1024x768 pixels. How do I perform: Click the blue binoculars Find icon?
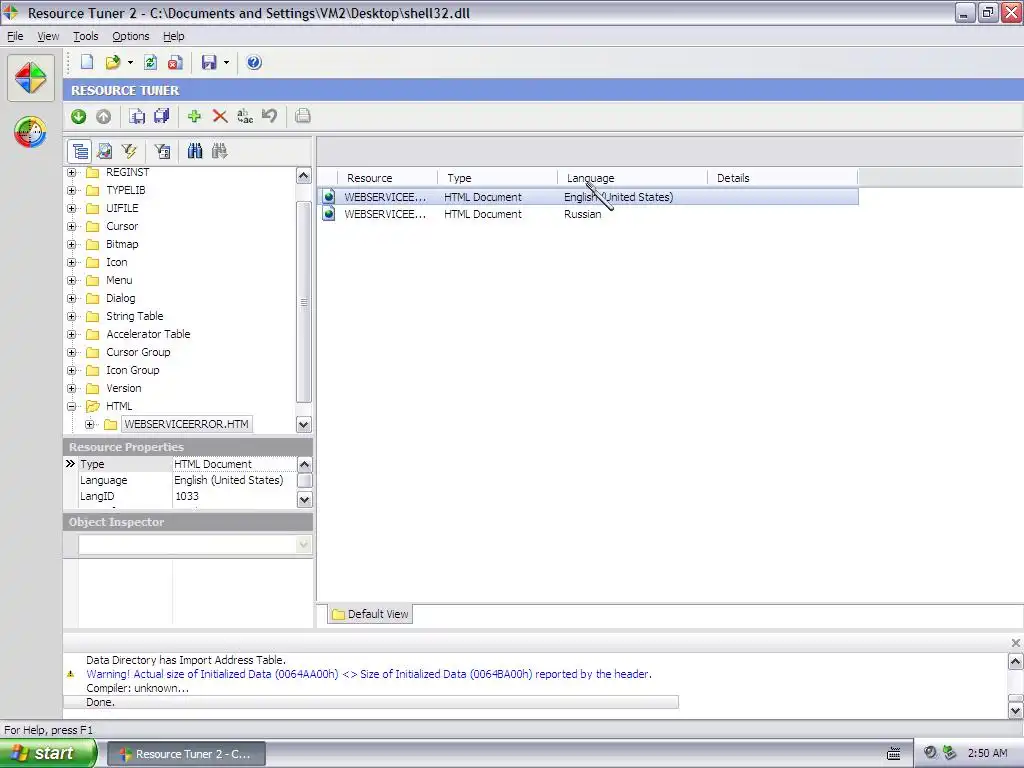coord(195,152)
